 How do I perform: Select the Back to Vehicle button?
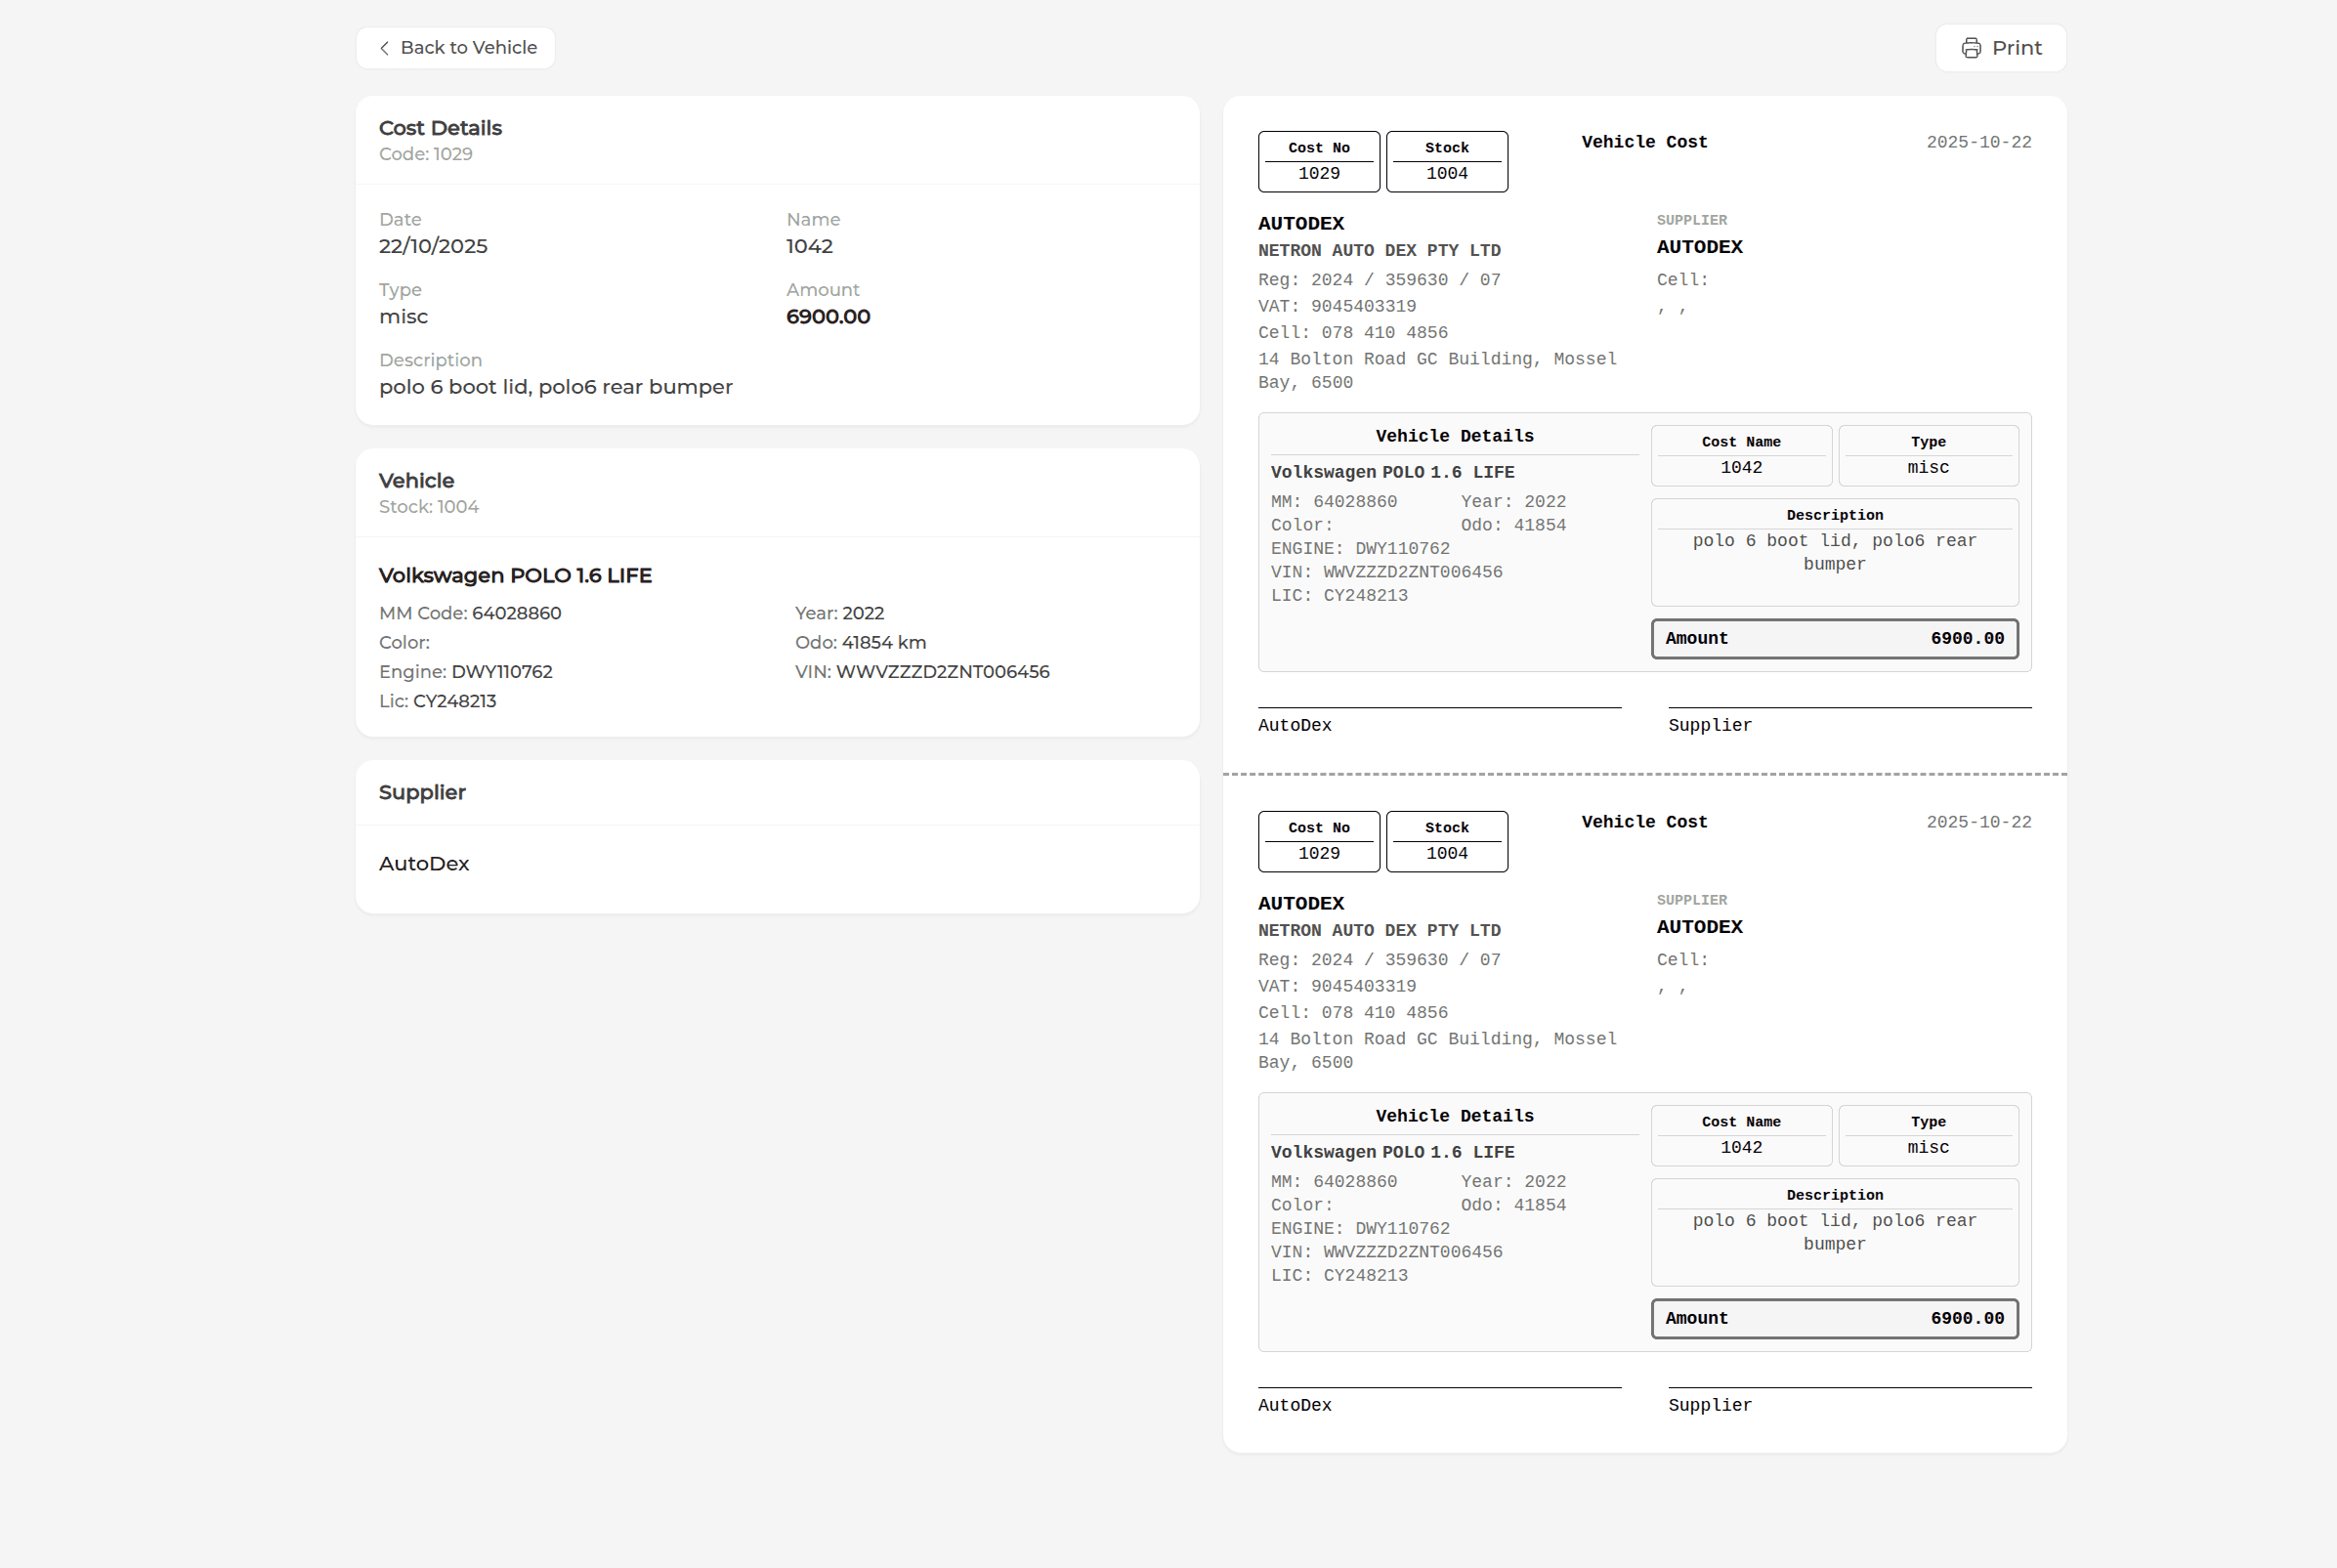455,47
